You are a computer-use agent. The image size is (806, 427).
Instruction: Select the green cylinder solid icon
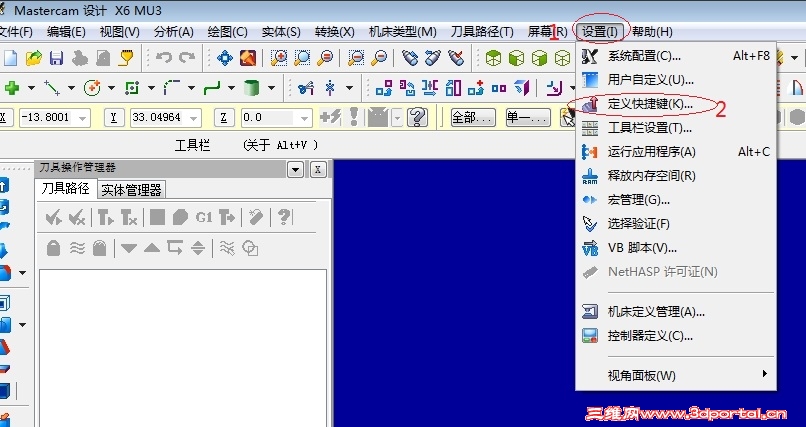tap(251, 88)
